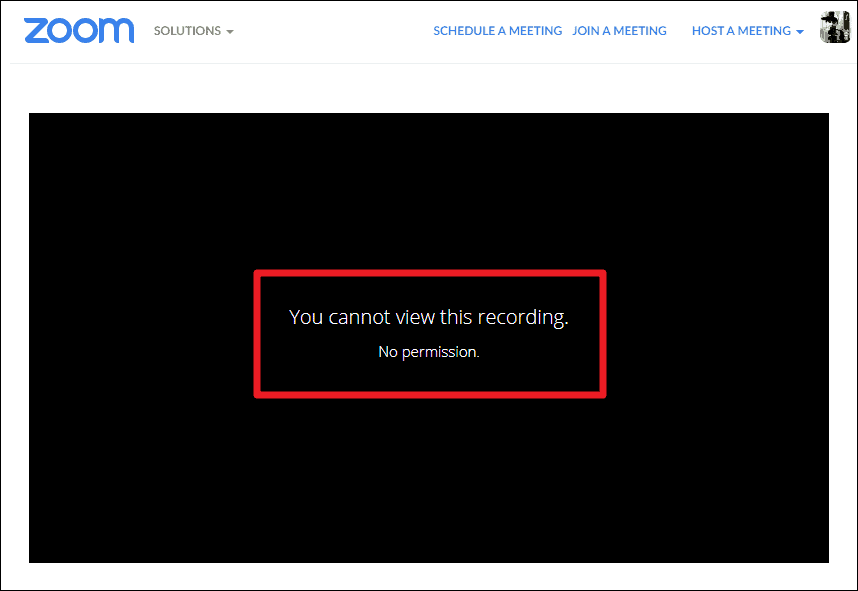858x591 pixels.
Task: Open the user profile avatar menu
Action: [834, 27]
